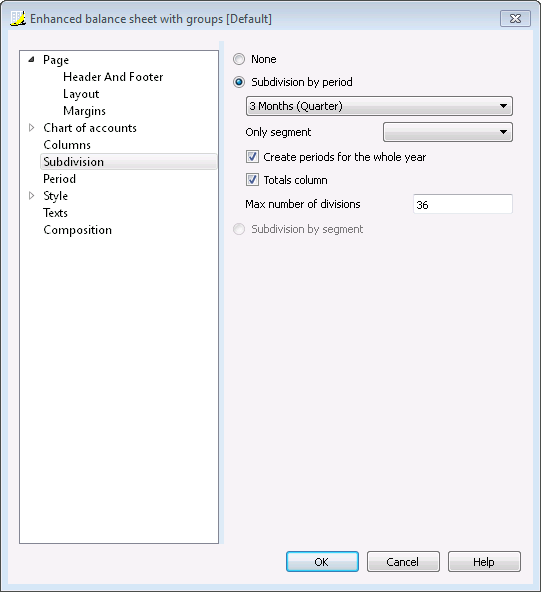Expand the Style tree node
This screenshot has width=541, height=592.
tap(32, 196)
